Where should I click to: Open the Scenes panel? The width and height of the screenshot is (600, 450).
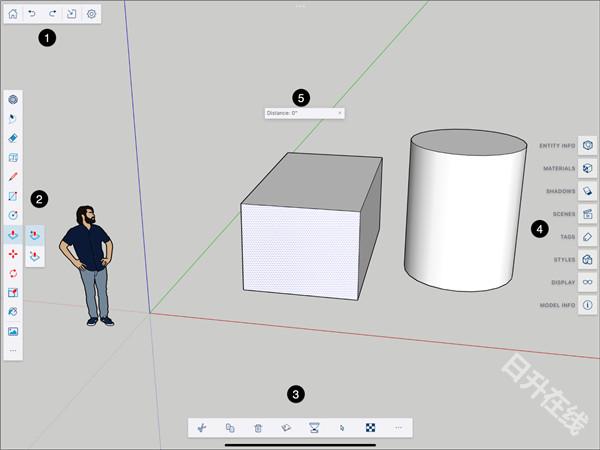[x=587, y=214]
